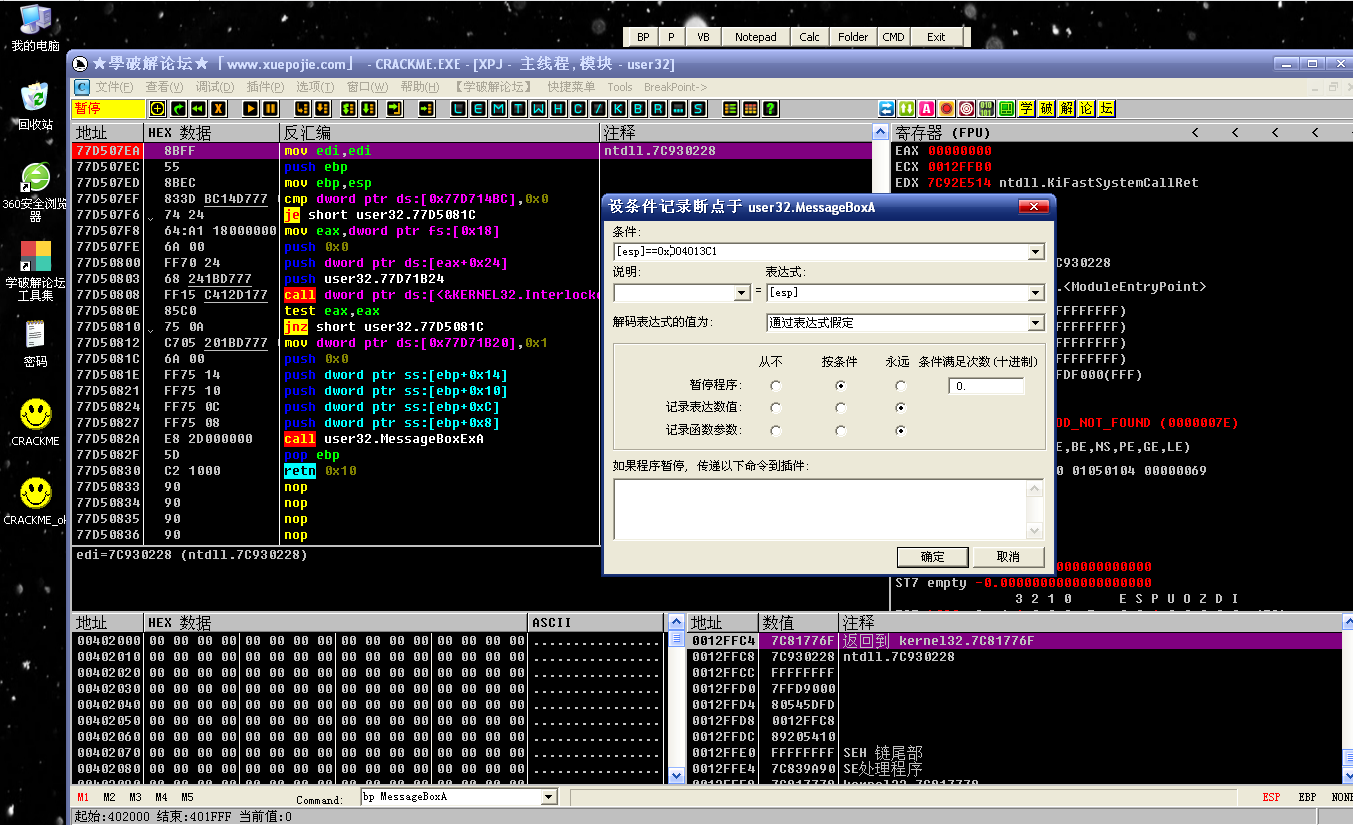The width and height of the screenshot is (1353, 825).
Task: Click the 取消 (Cancel) button in dialog
Action: point(1008,557)
